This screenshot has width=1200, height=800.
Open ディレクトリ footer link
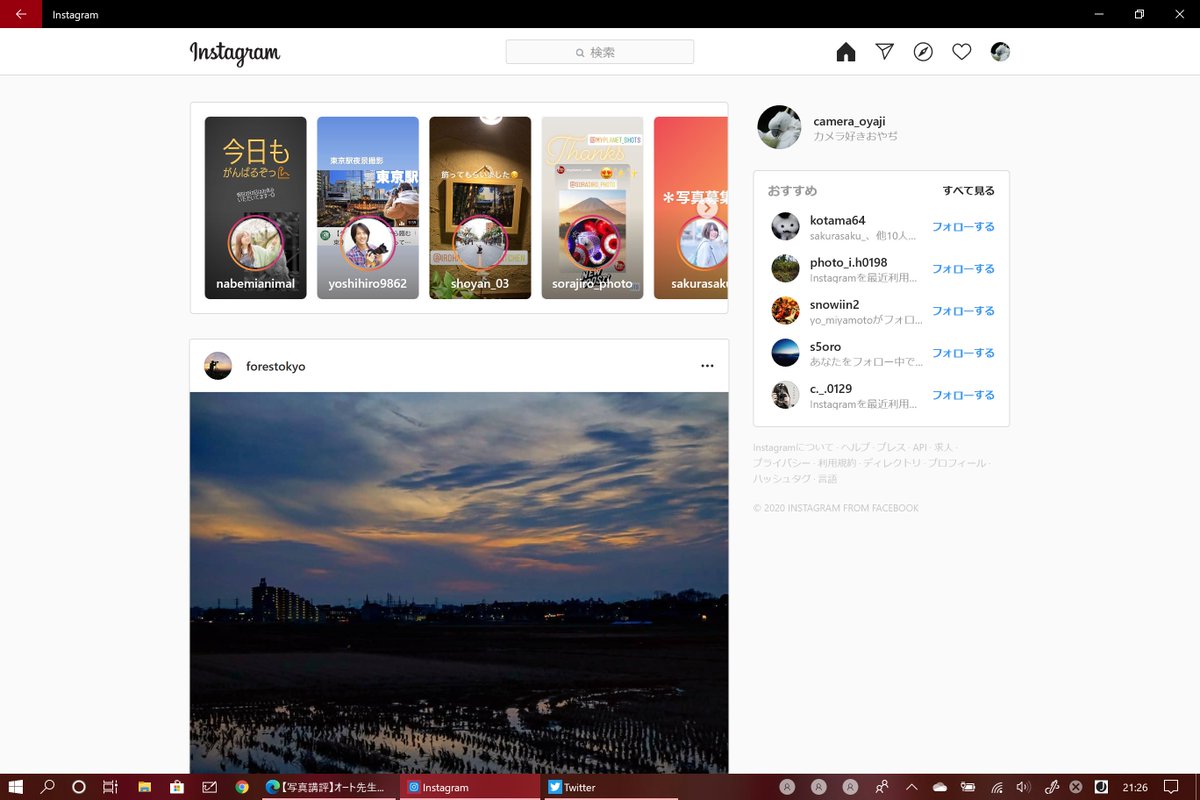(892, 463)
